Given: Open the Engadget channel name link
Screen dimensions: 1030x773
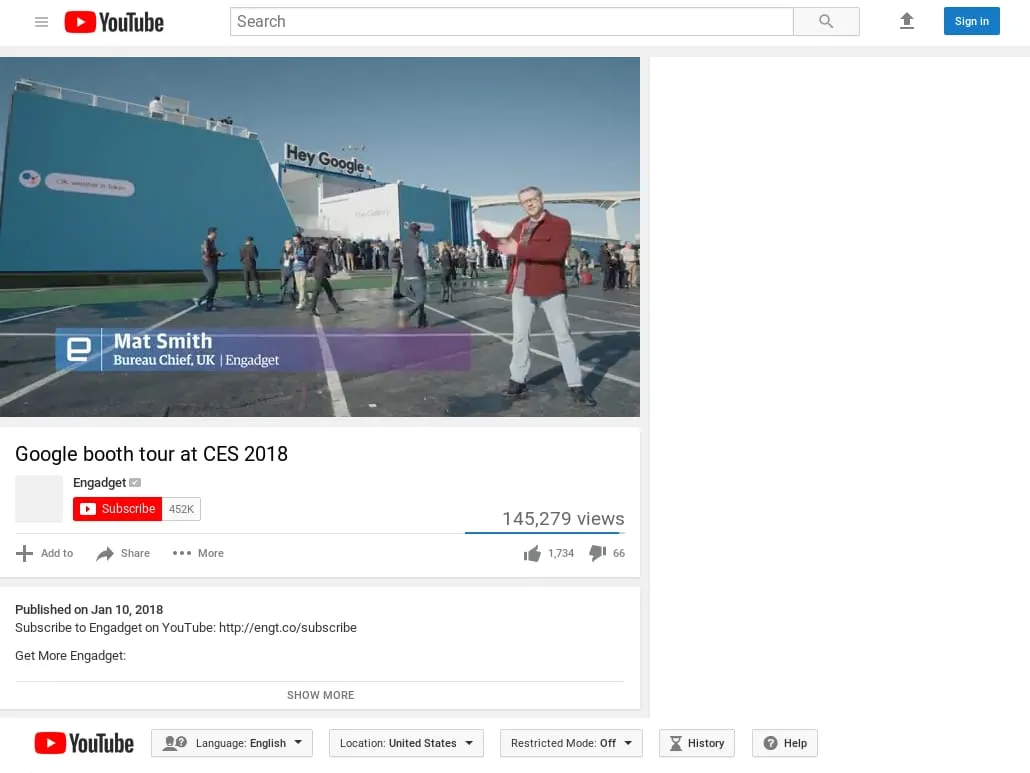Looking at the screenshot, I should coord(99,483).
